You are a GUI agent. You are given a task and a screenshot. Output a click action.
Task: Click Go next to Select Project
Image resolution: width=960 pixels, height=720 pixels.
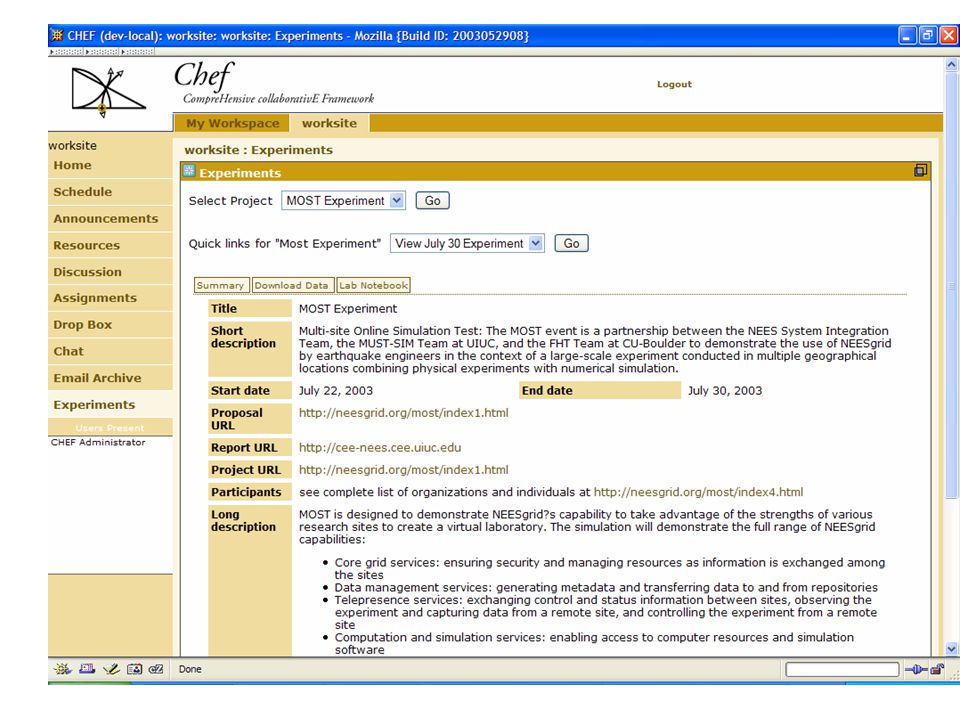tap(432, 201)
